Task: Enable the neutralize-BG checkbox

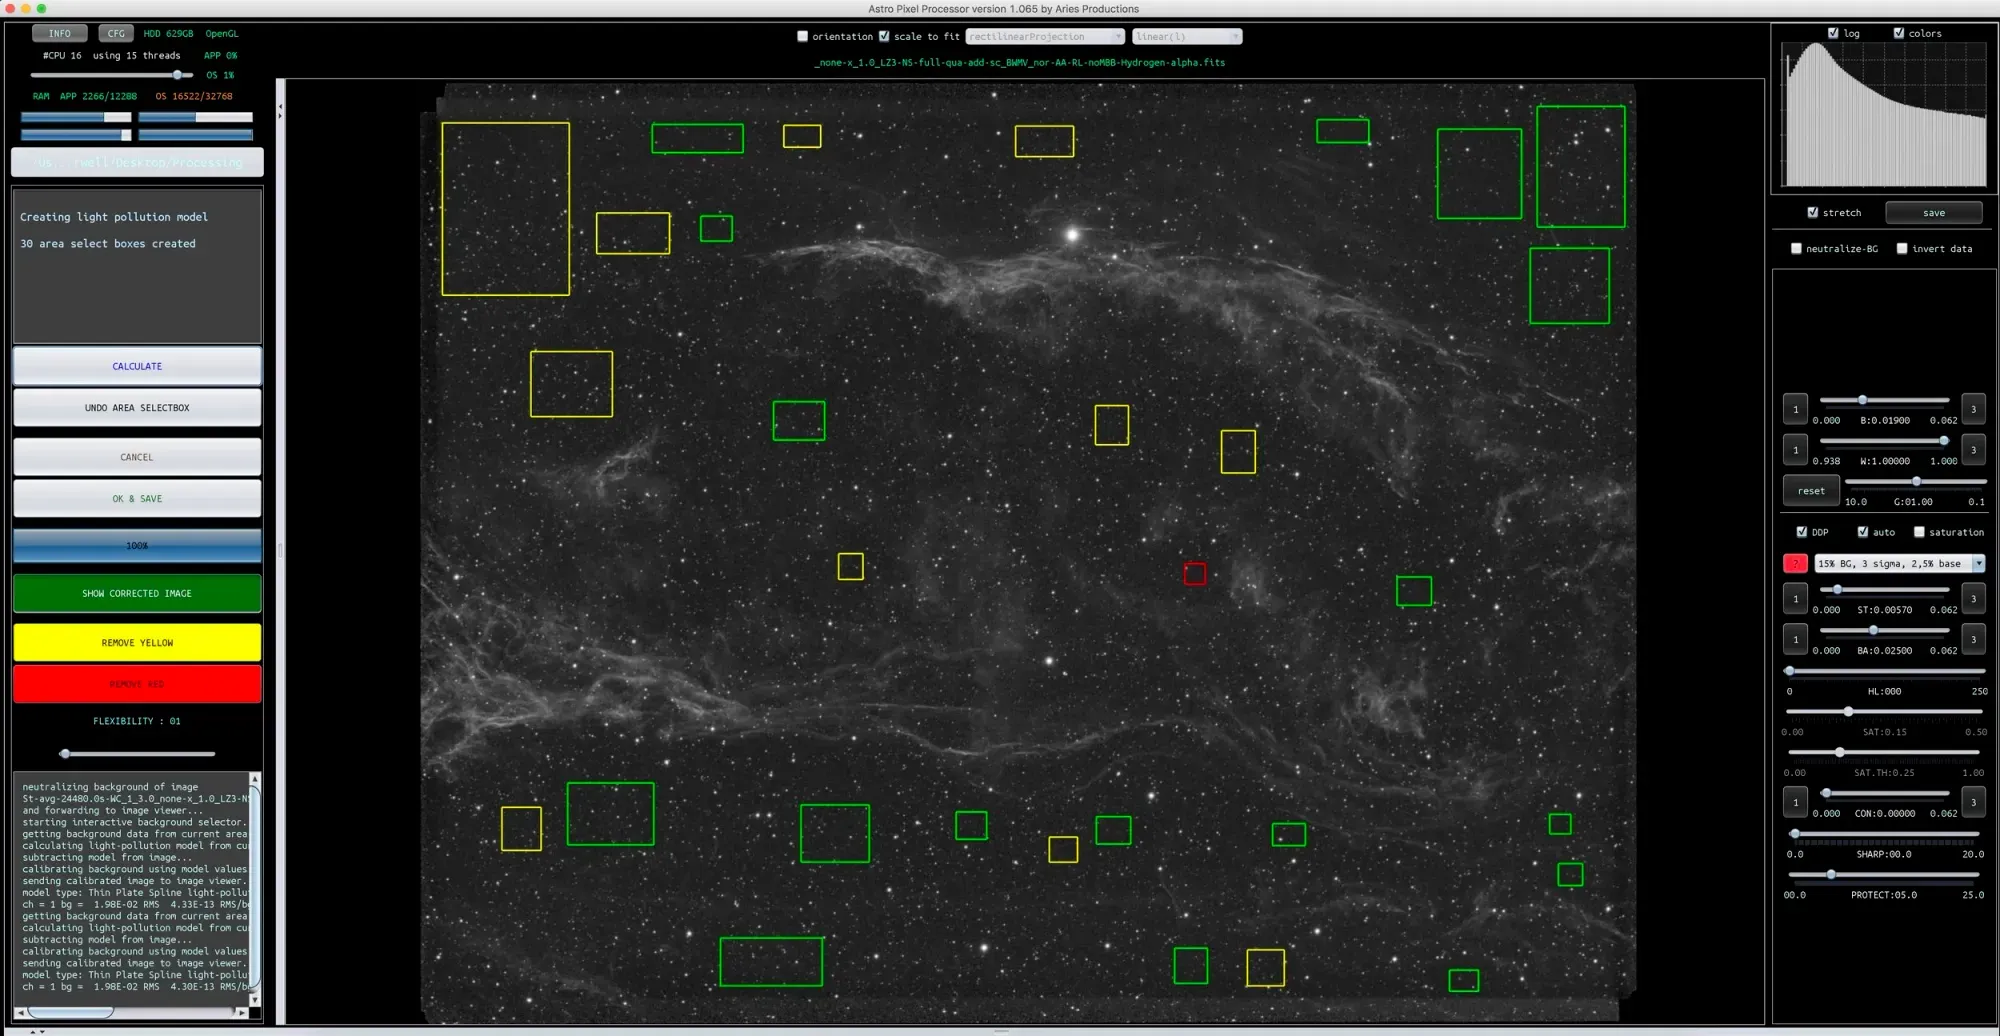Action: pos(1796,249)
